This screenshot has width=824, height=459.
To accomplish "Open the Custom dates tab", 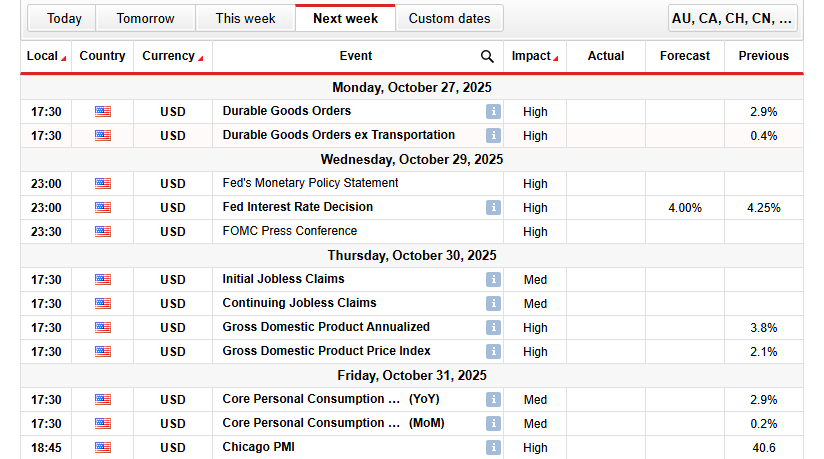I will [449, 18].
